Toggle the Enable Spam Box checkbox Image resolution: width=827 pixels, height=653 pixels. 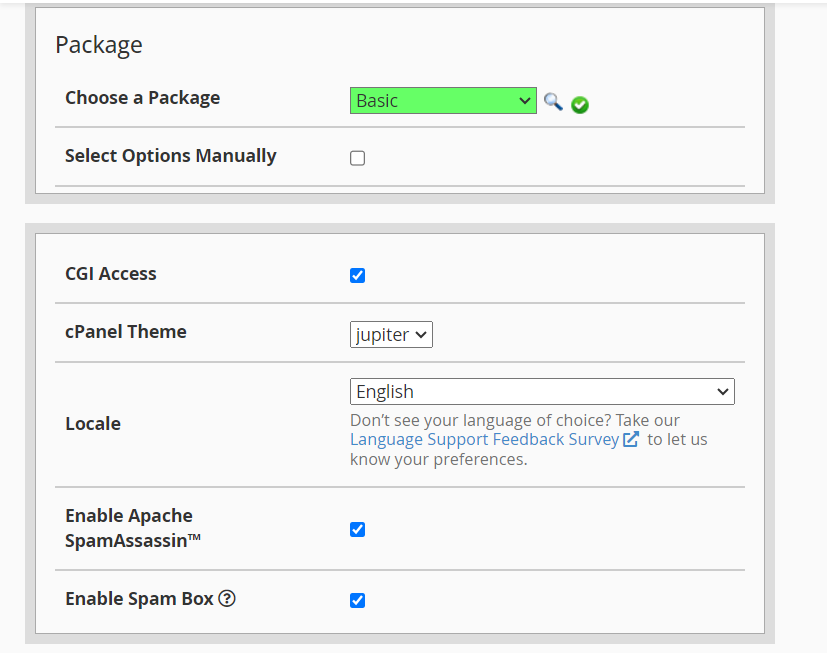click(357, 600)
